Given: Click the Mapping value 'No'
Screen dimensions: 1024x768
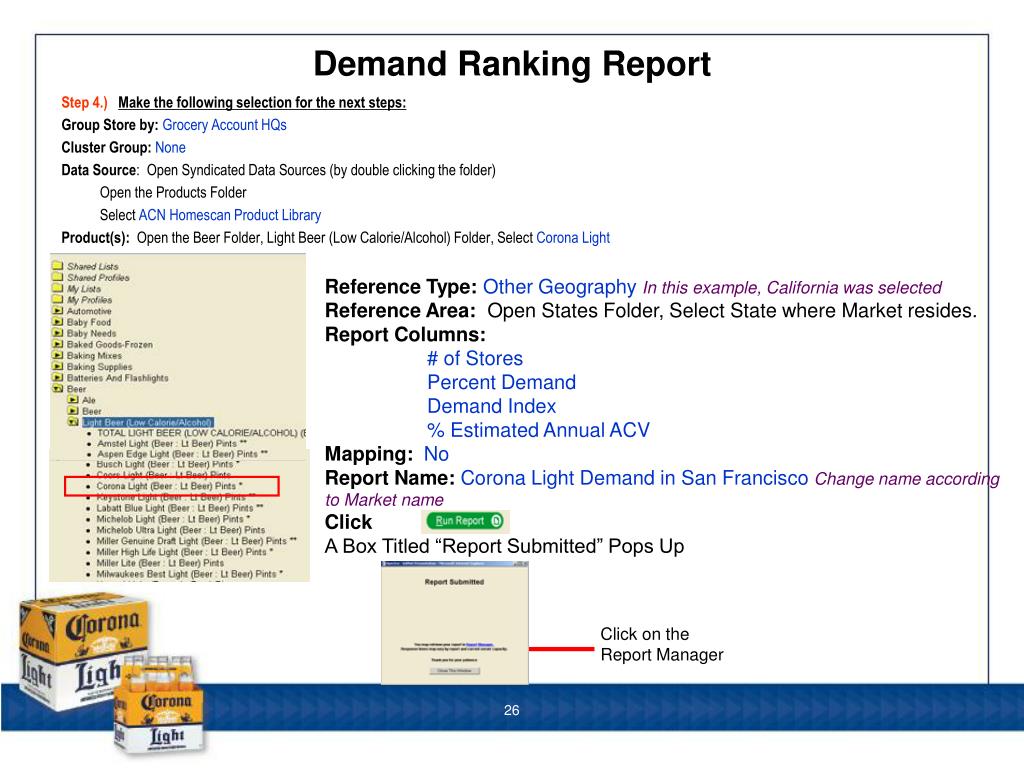Looking at the screenshot, I should click(x=436, y=454).
